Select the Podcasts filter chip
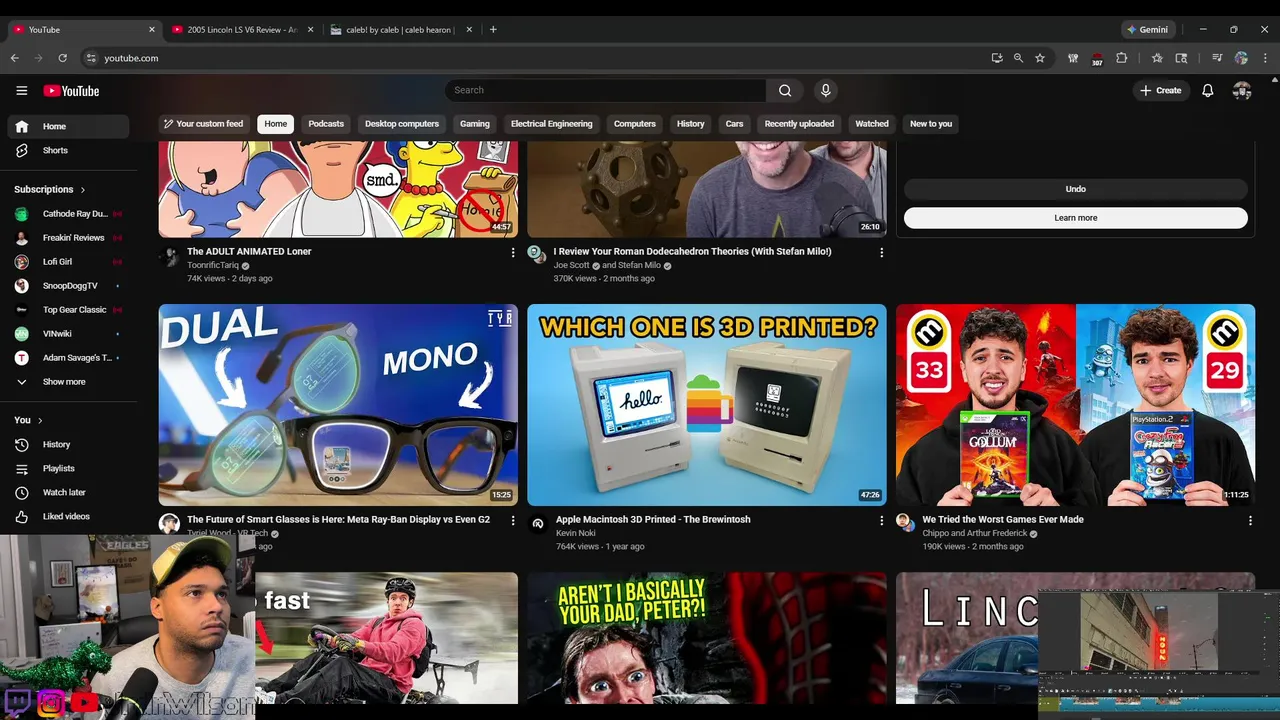 [326, 124]
